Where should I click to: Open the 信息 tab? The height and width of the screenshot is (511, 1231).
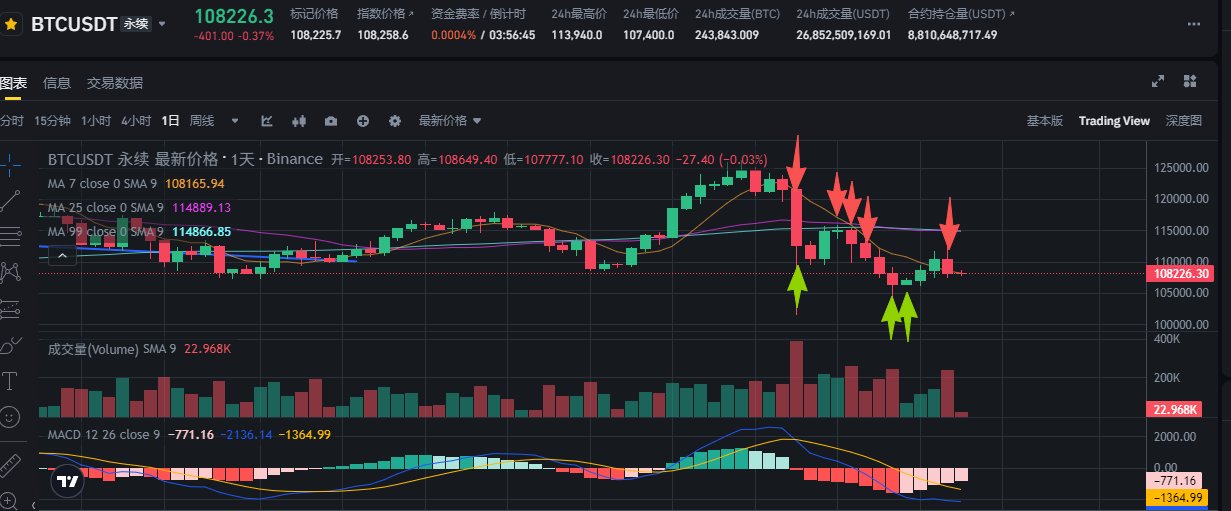(x=57, y=83)
